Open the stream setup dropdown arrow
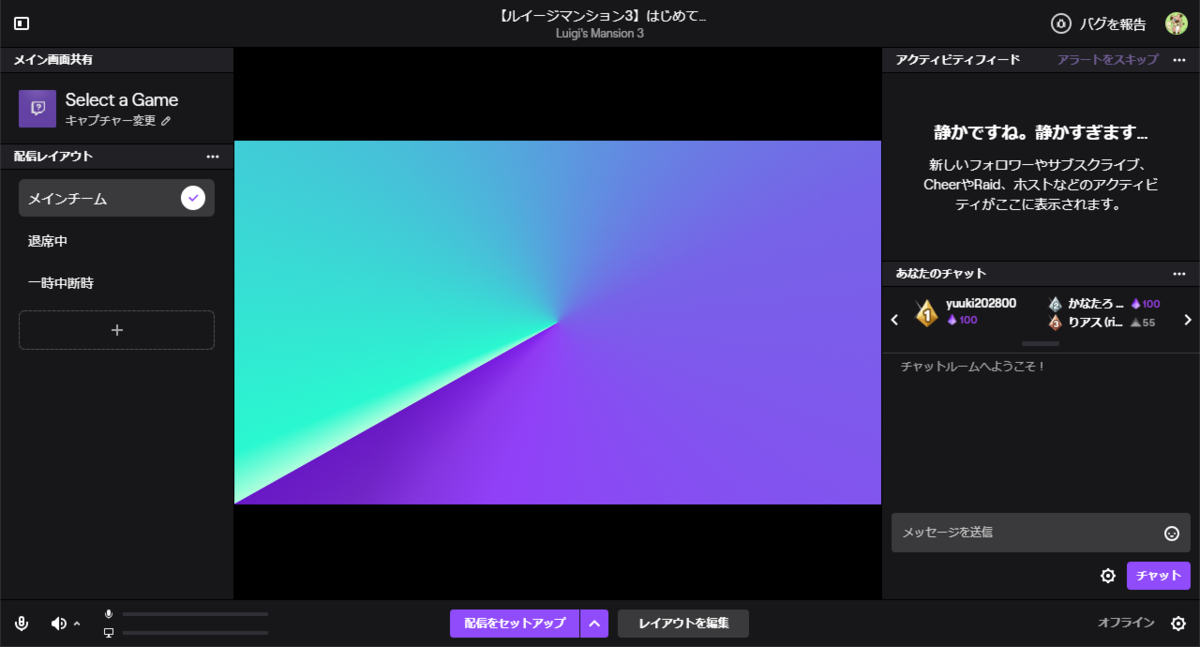1200x647 pixels. click(594, 622)
